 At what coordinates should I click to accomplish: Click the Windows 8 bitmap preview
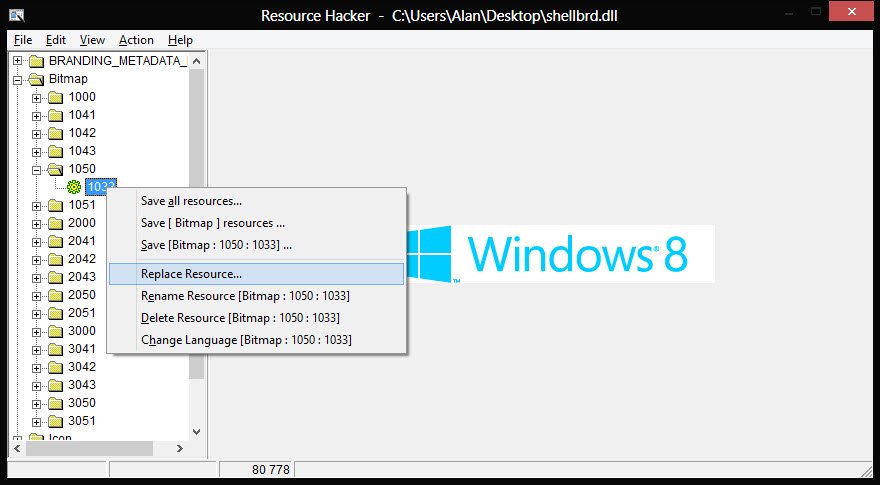pos(560,254)
